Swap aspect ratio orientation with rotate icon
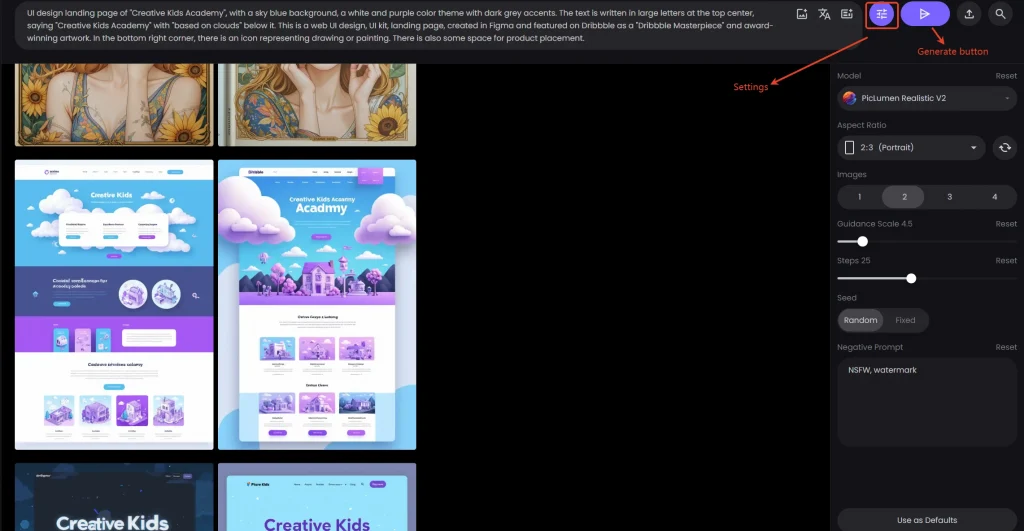1024x531 pixels. tap(1004, 148)
